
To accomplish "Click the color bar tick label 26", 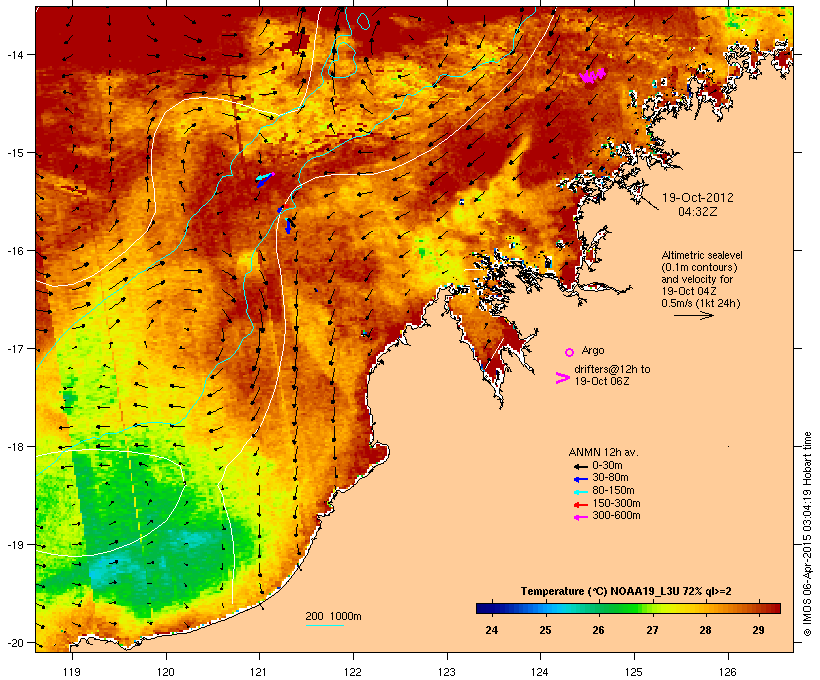I will [x=598, y=630].
